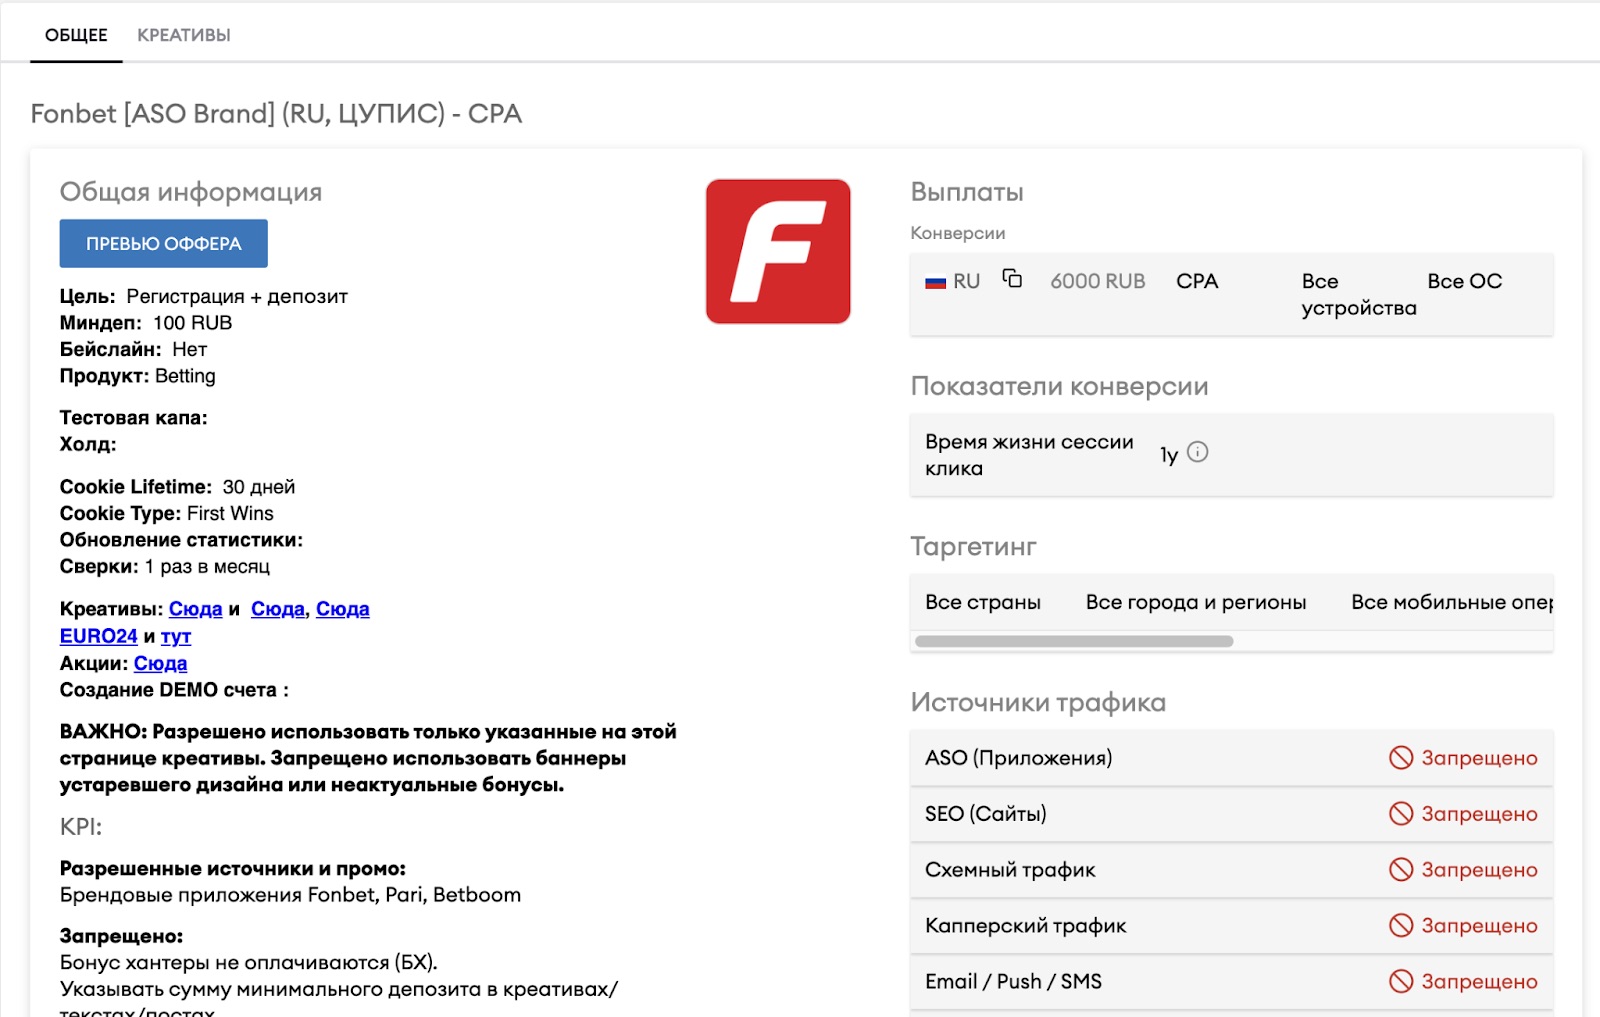
Task: Click the Общая информация heading
Action: point(191,192)
